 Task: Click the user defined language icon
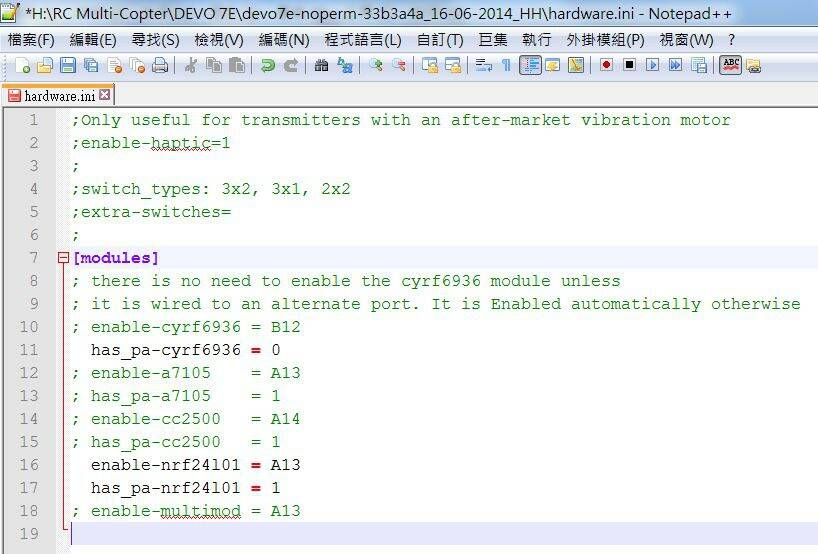click(x=552, y=65)
